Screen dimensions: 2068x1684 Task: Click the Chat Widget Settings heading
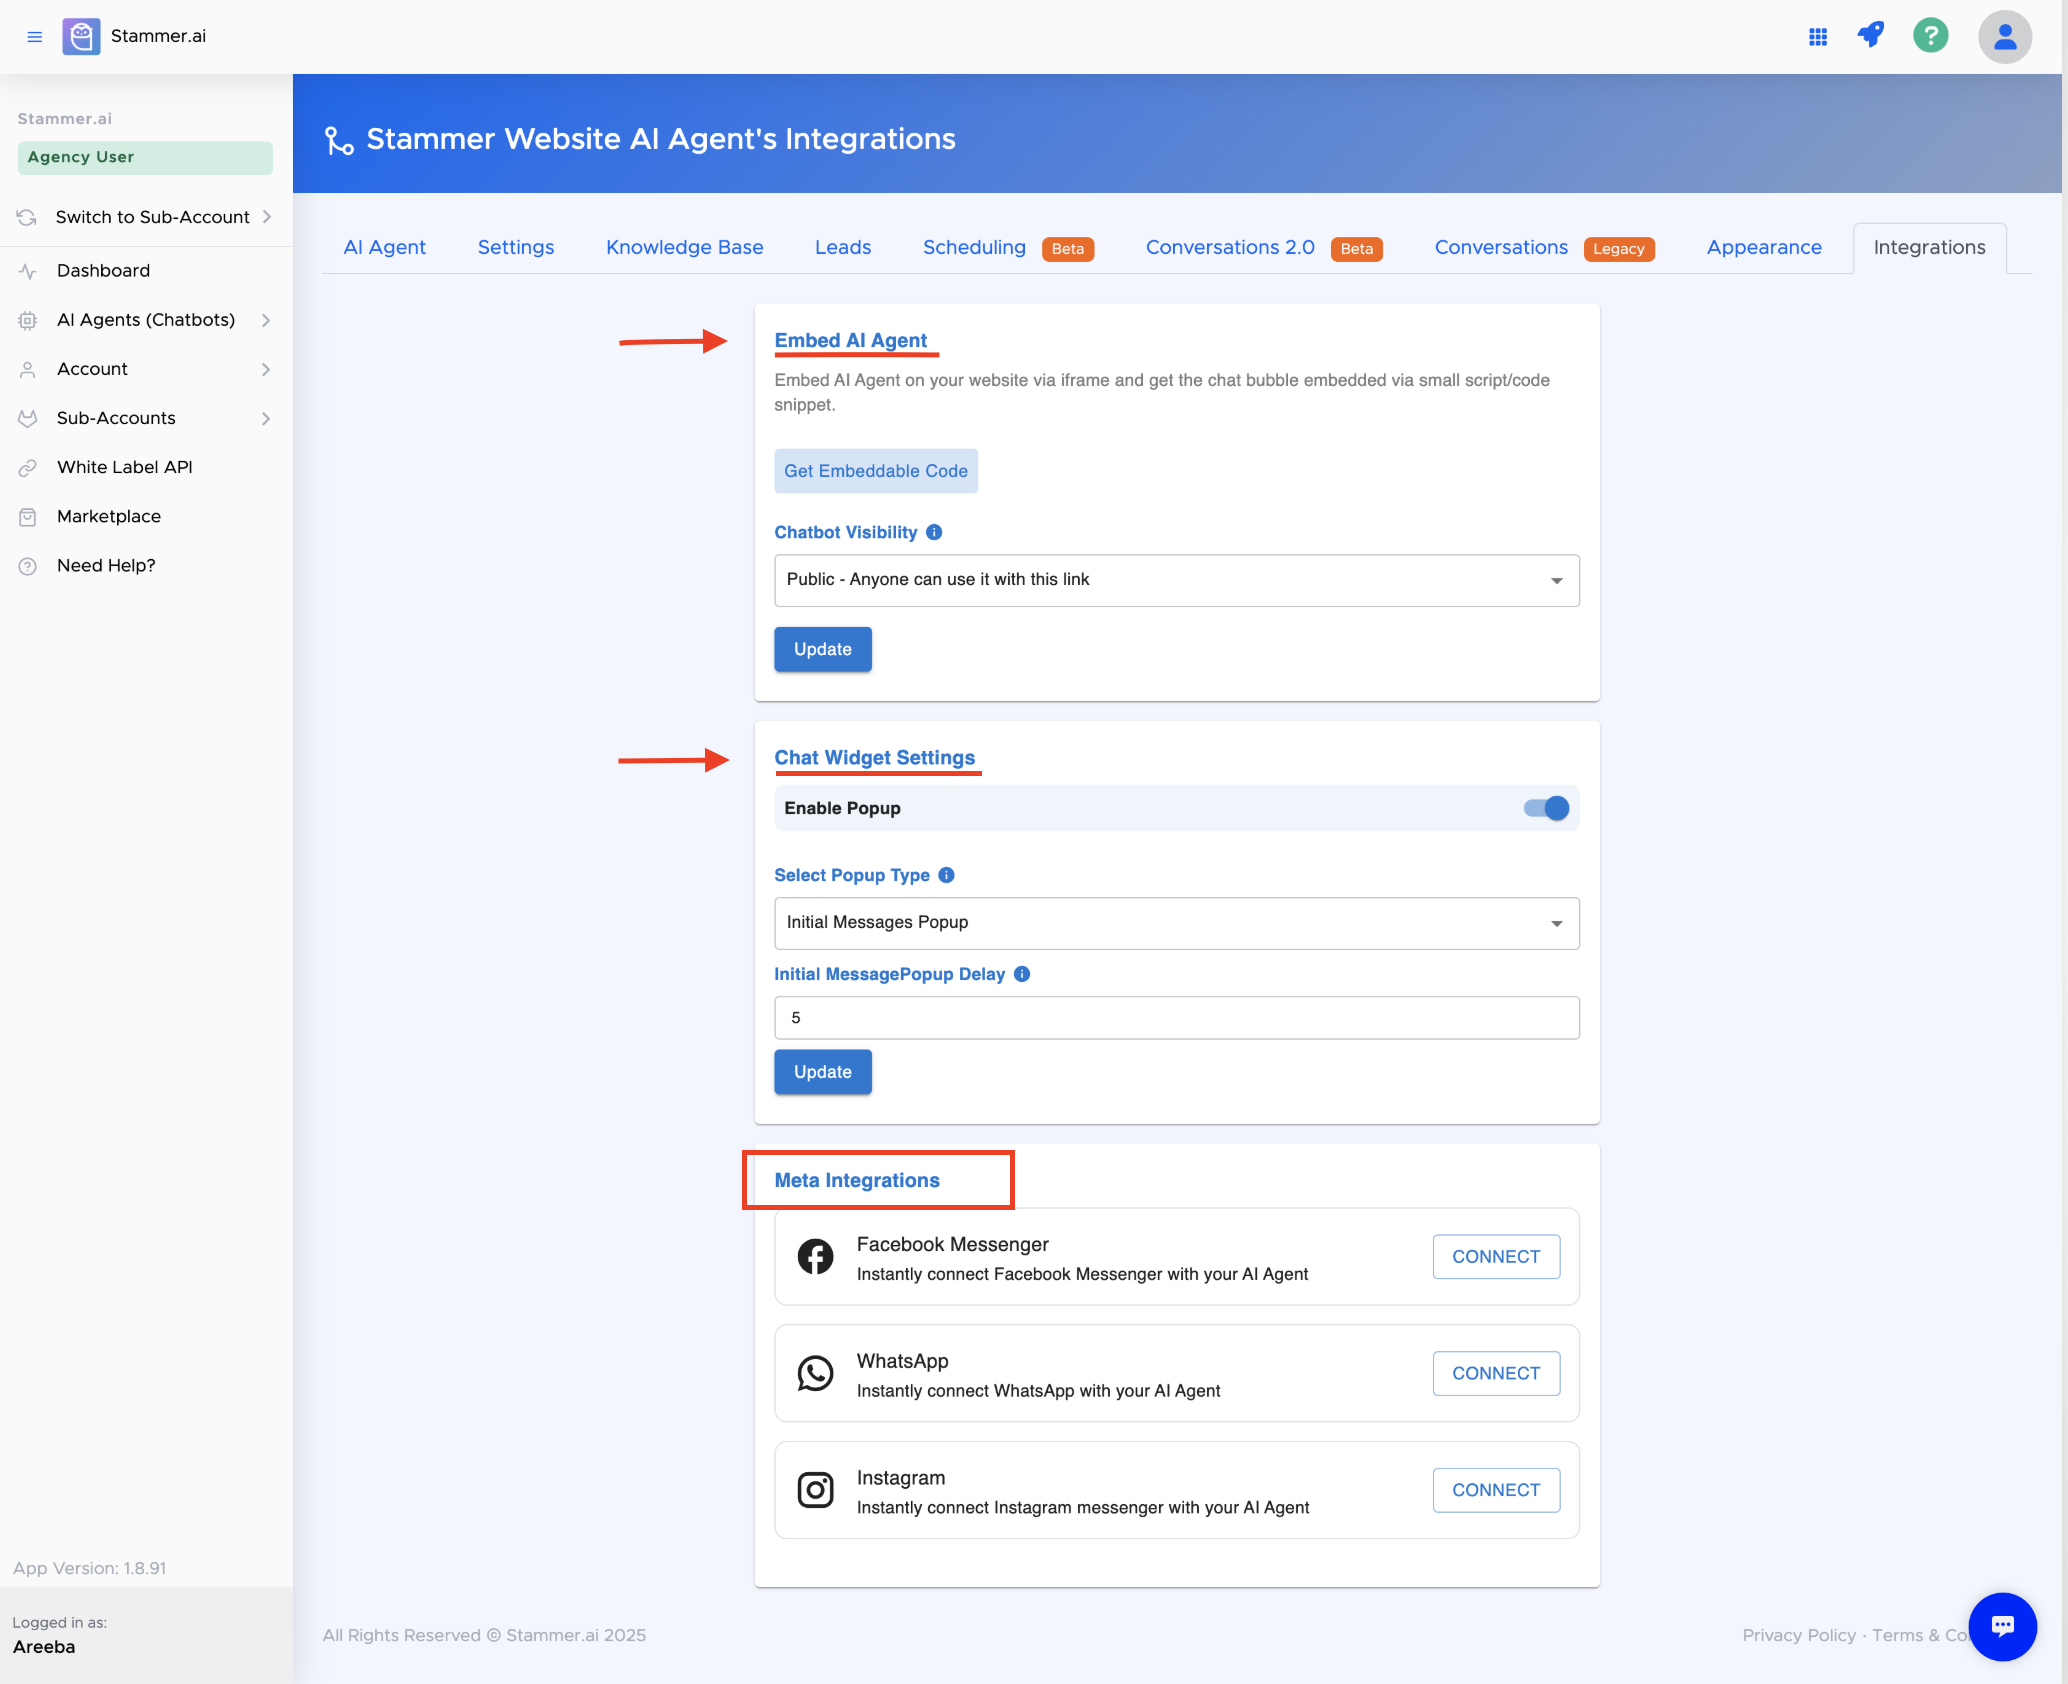point(874,757)
